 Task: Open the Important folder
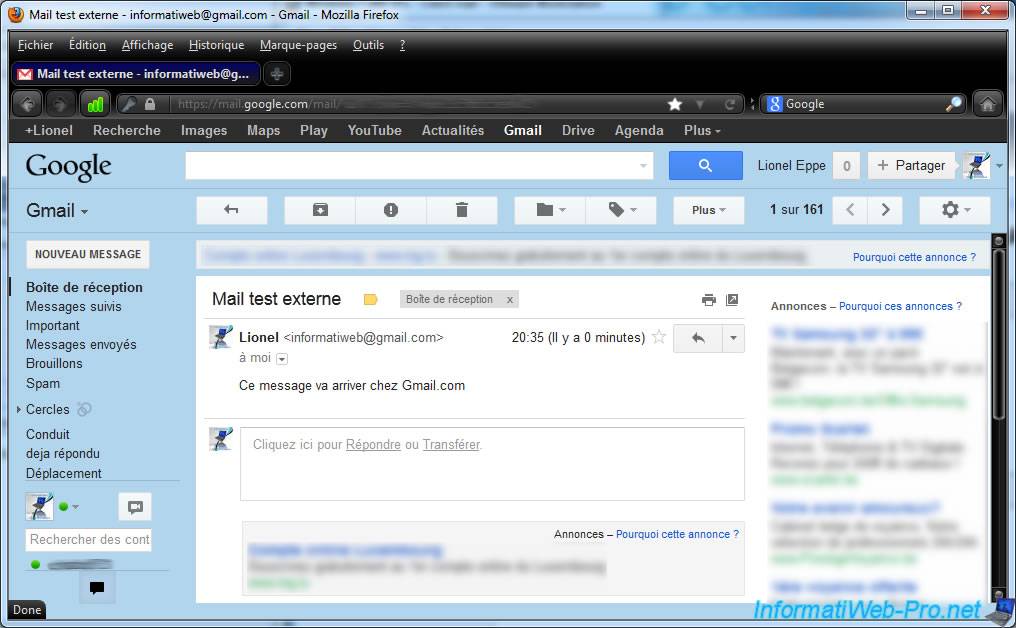52,325
